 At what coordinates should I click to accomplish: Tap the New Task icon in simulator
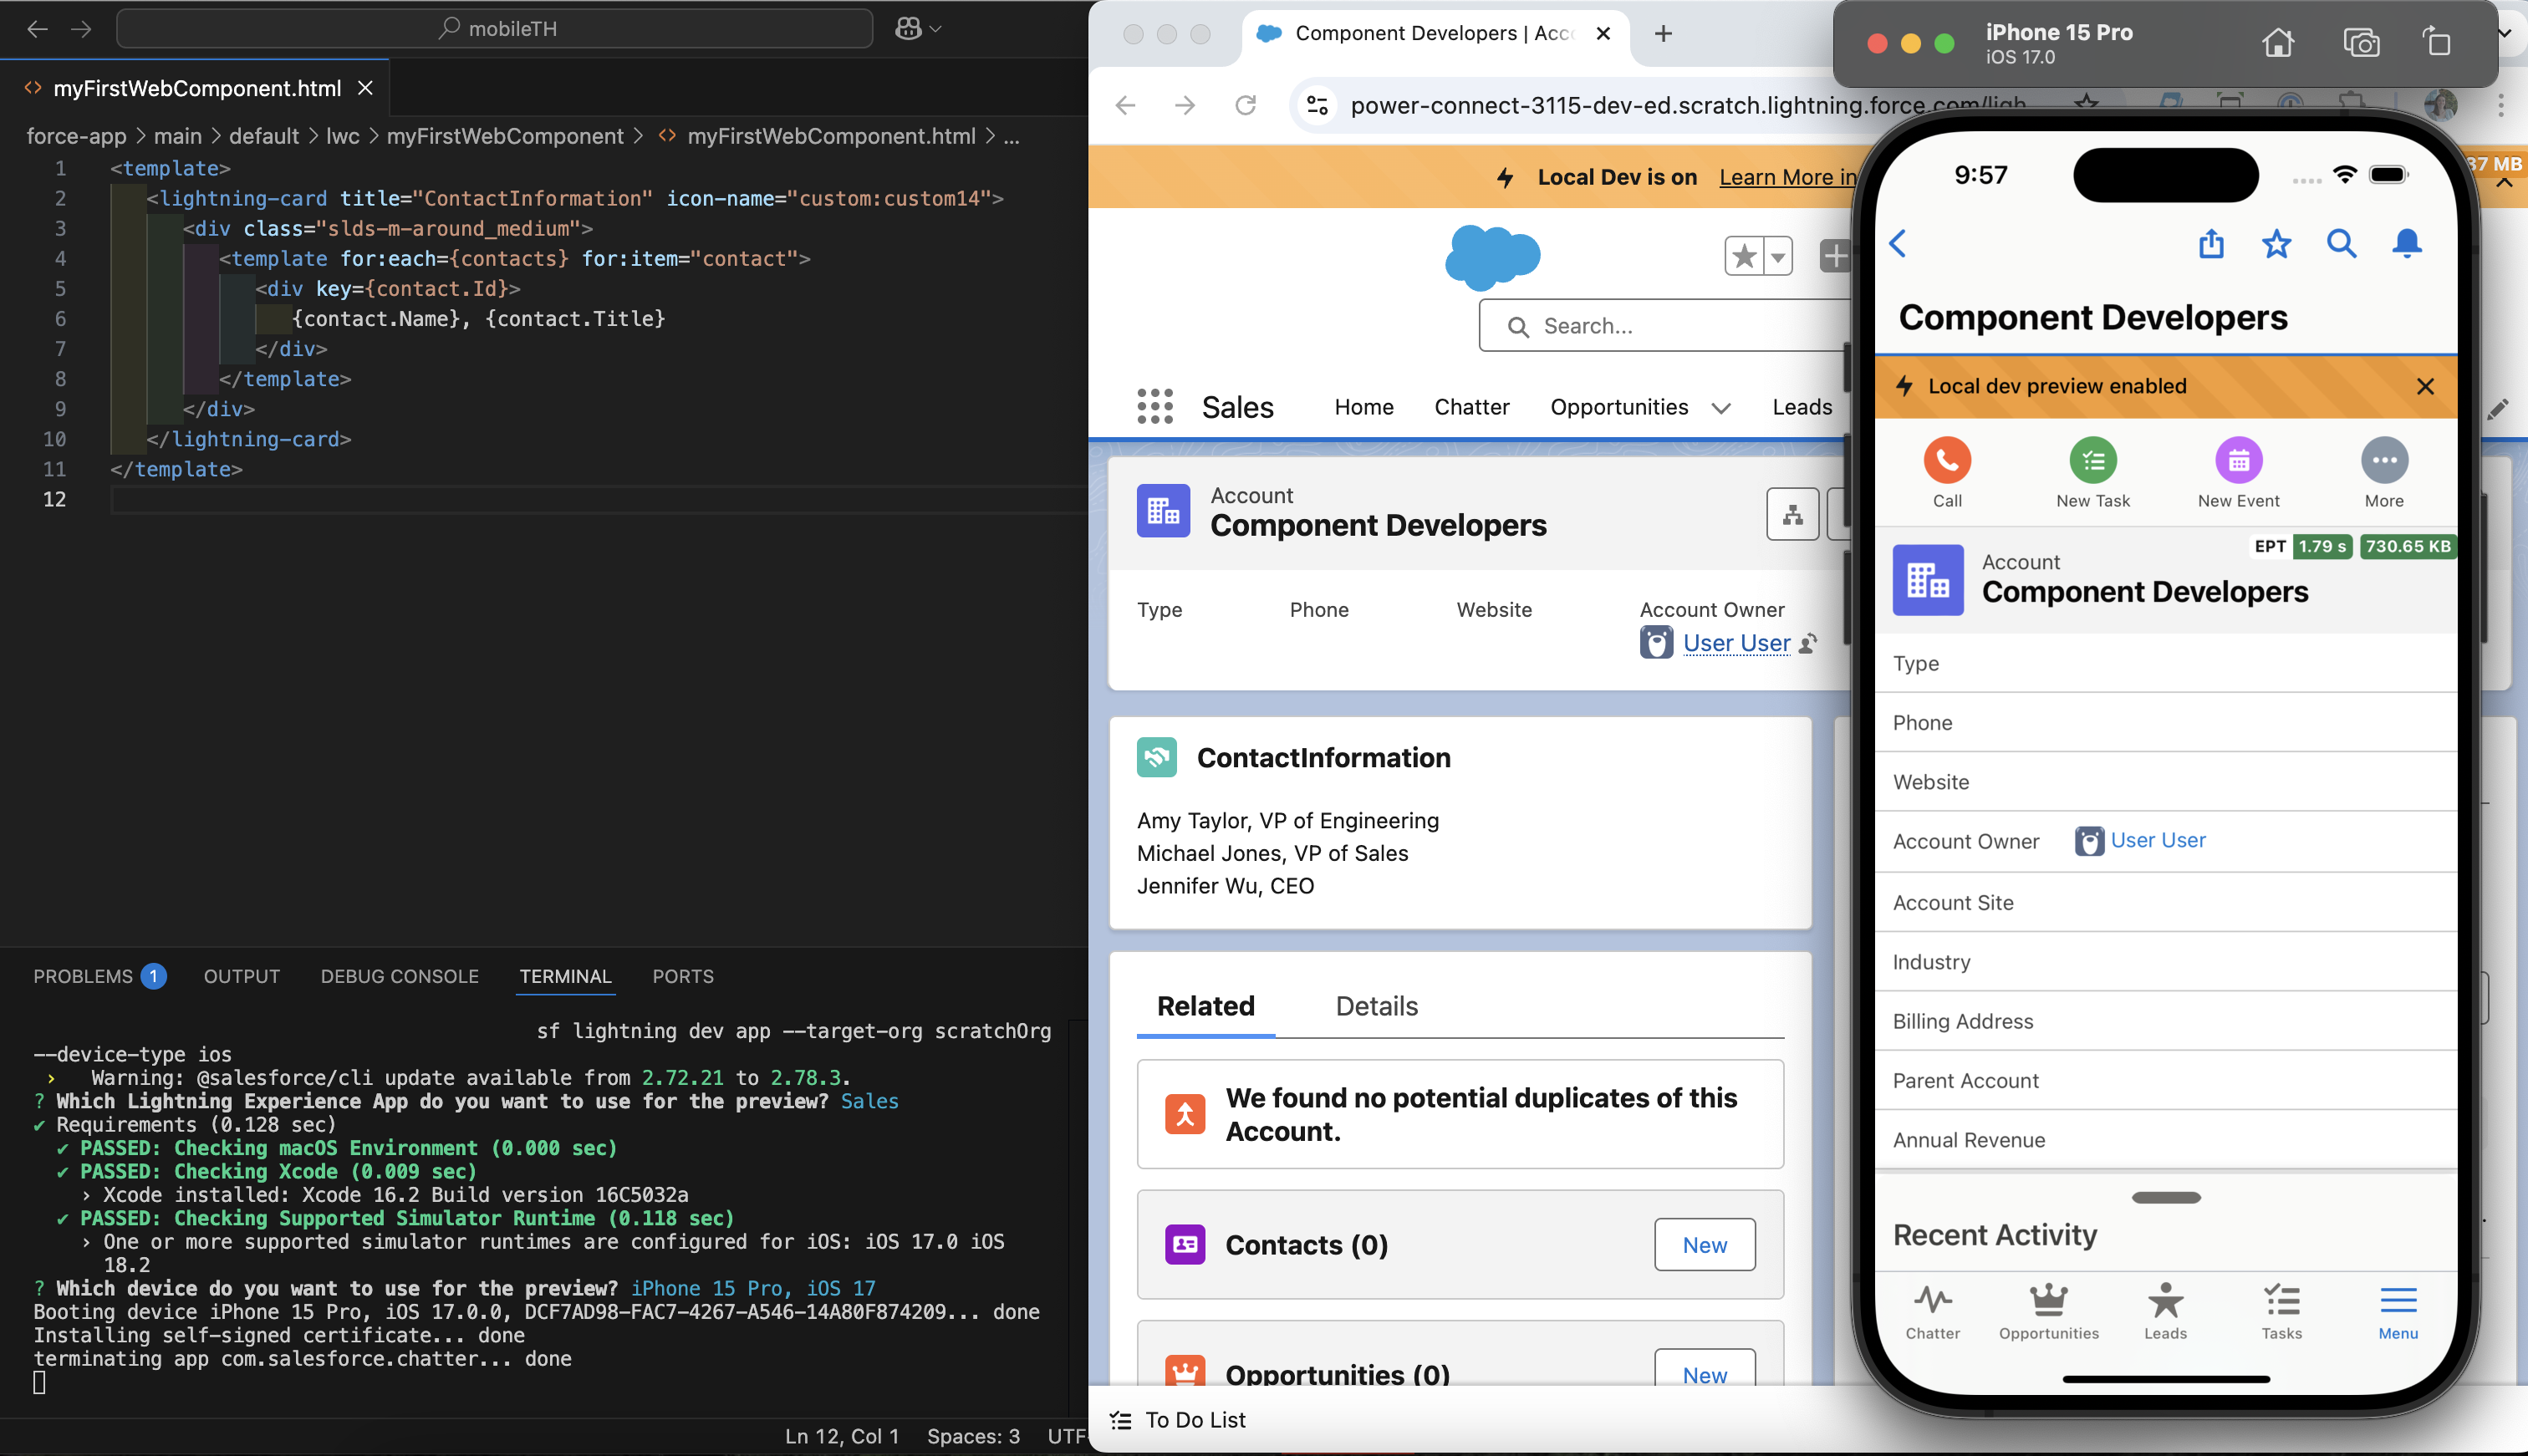(x=2092, y=461)
